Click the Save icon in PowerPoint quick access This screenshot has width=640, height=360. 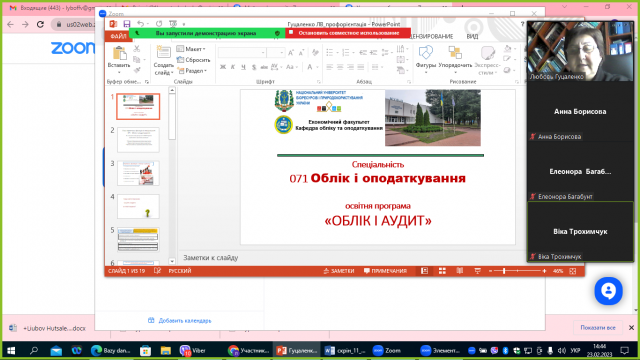tap(127, 24)
